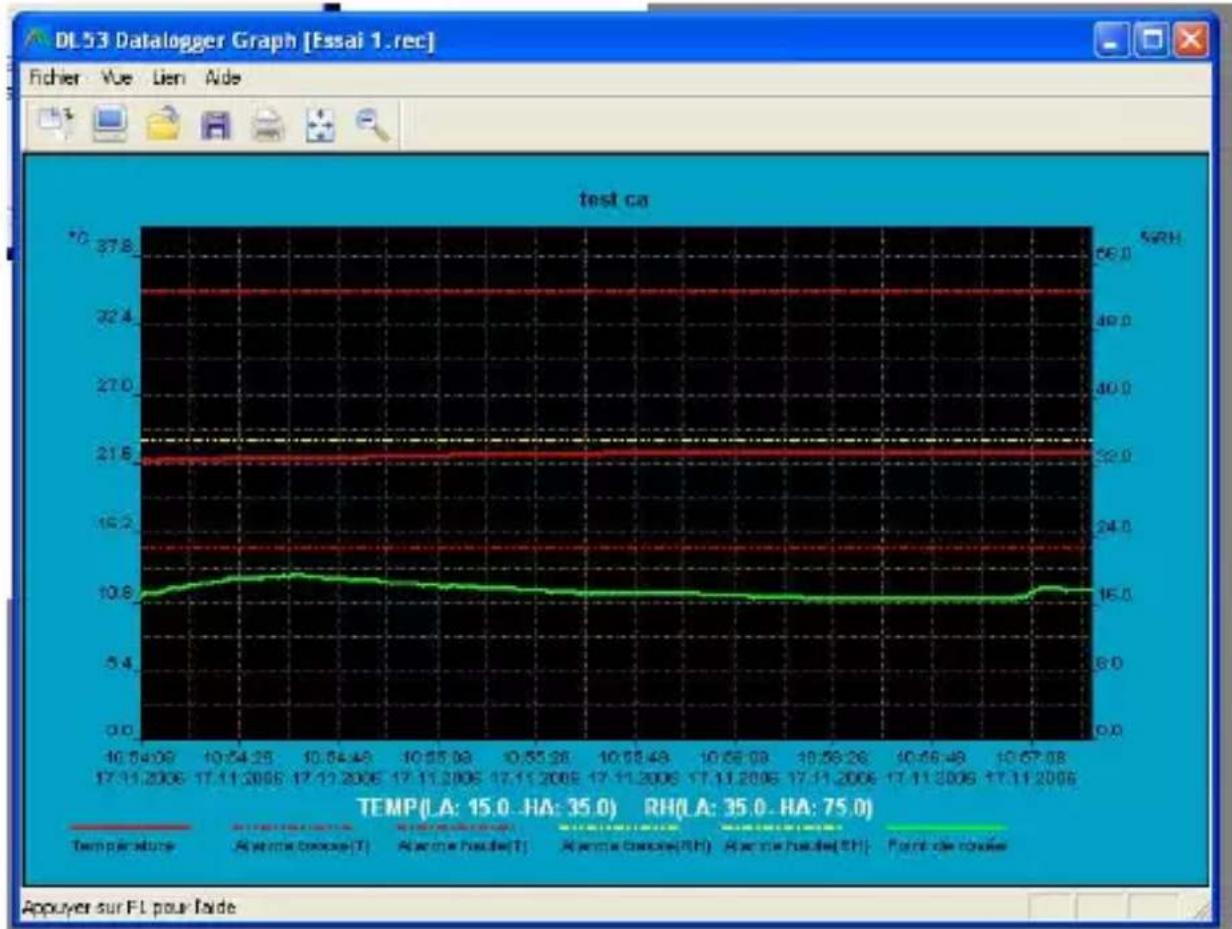Save the recording with the floppy icon
This screenshot has width=1232, height=929.
pyautogui.click(x=215, y=124)
